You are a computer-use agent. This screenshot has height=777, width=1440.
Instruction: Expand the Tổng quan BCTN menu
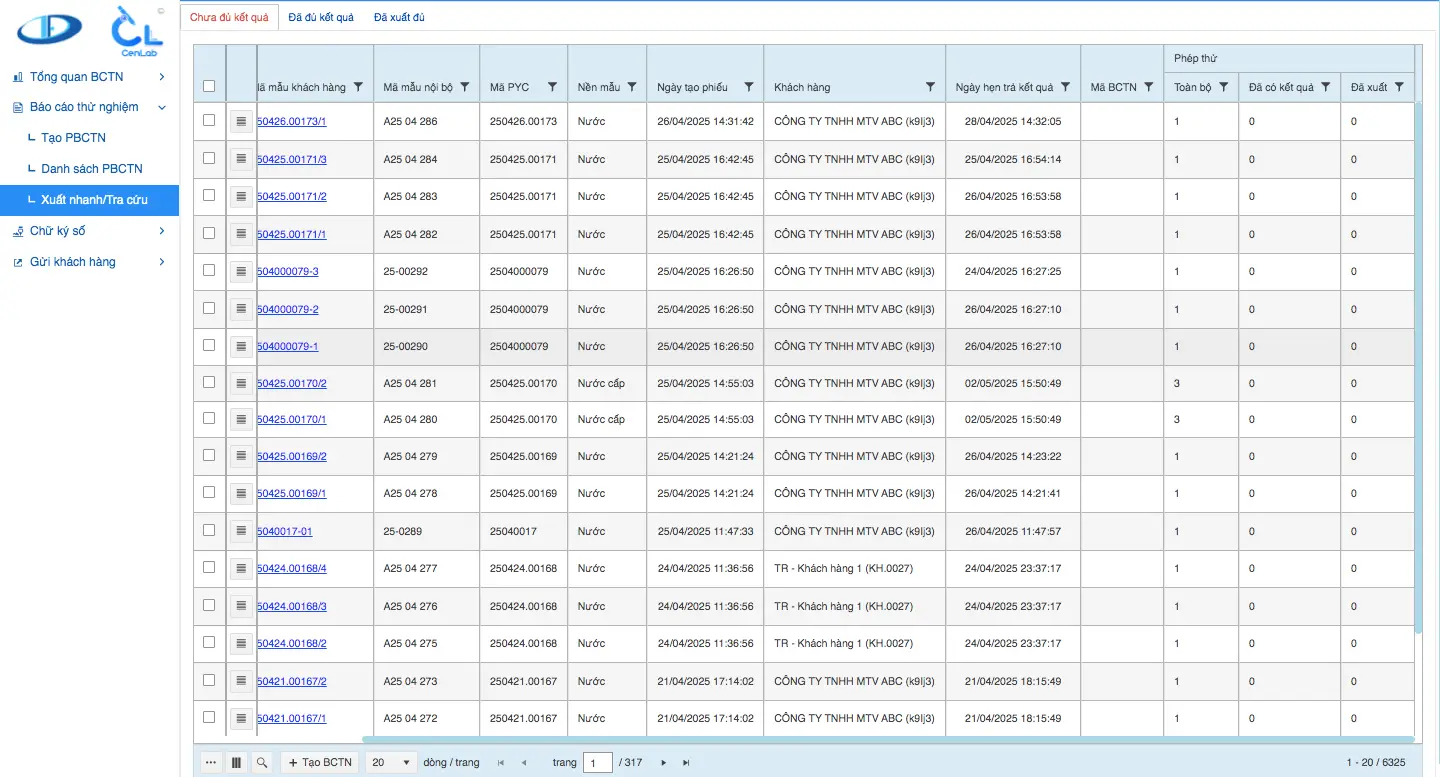point(89,77)
